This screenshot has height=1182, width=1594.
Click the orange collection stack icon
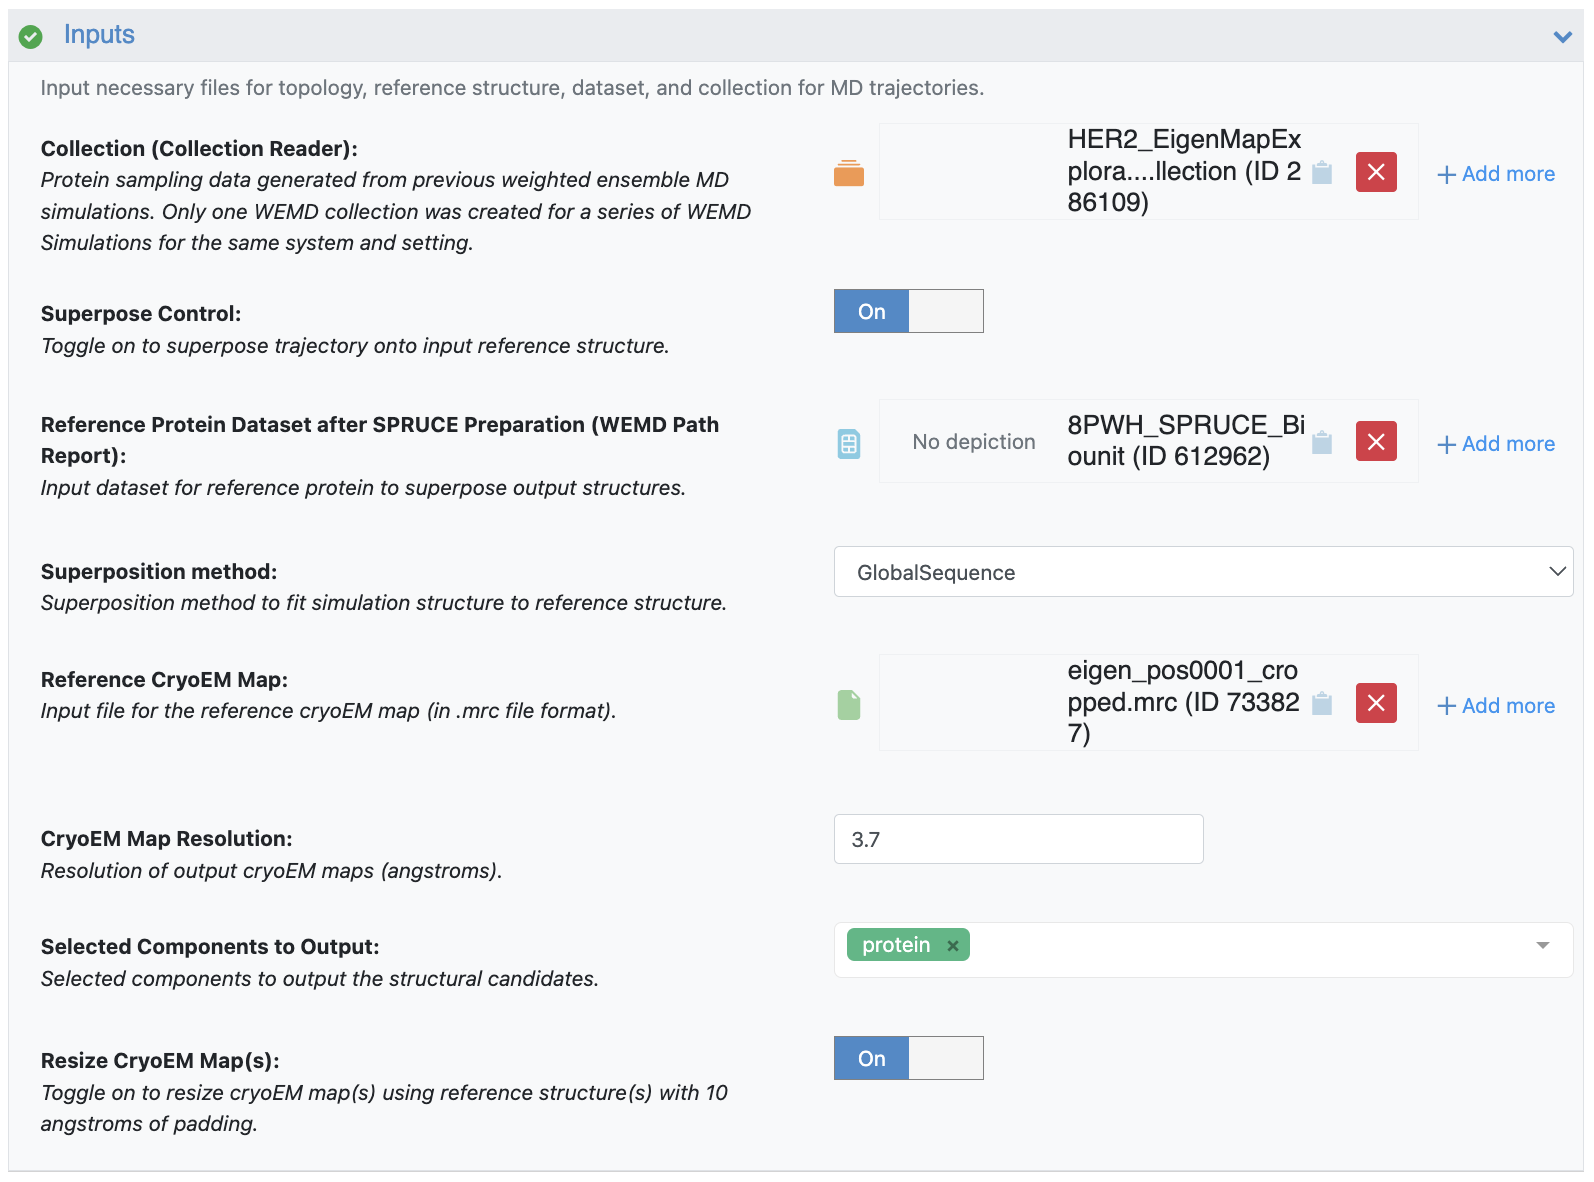[x=848, y=173]
